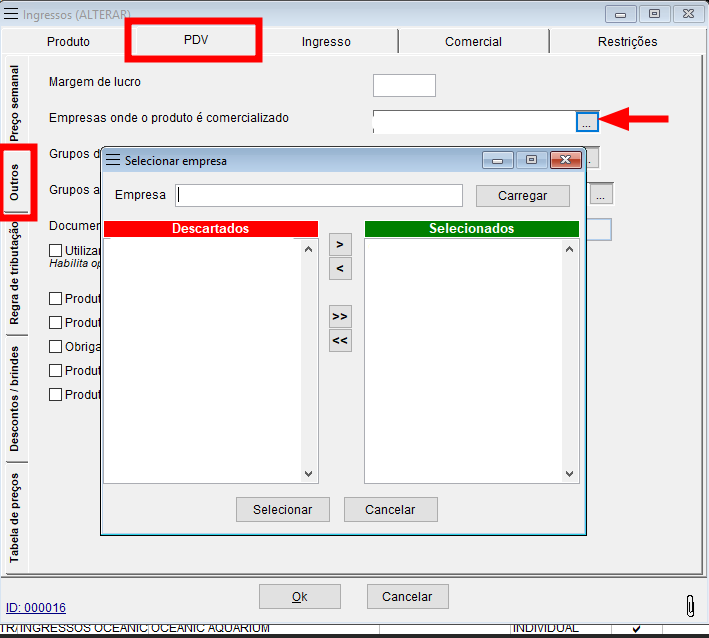Open hamburger menu of Ingressos window
This screenshot has width=709, height=638.
pyautogui.click(x=11, y=14)
